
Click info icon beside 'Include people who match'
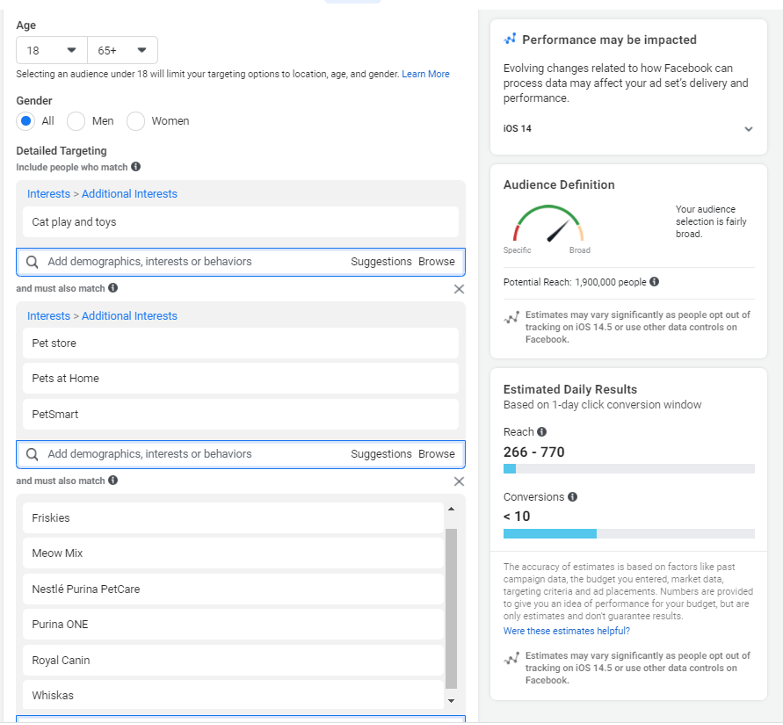(136, 167)
